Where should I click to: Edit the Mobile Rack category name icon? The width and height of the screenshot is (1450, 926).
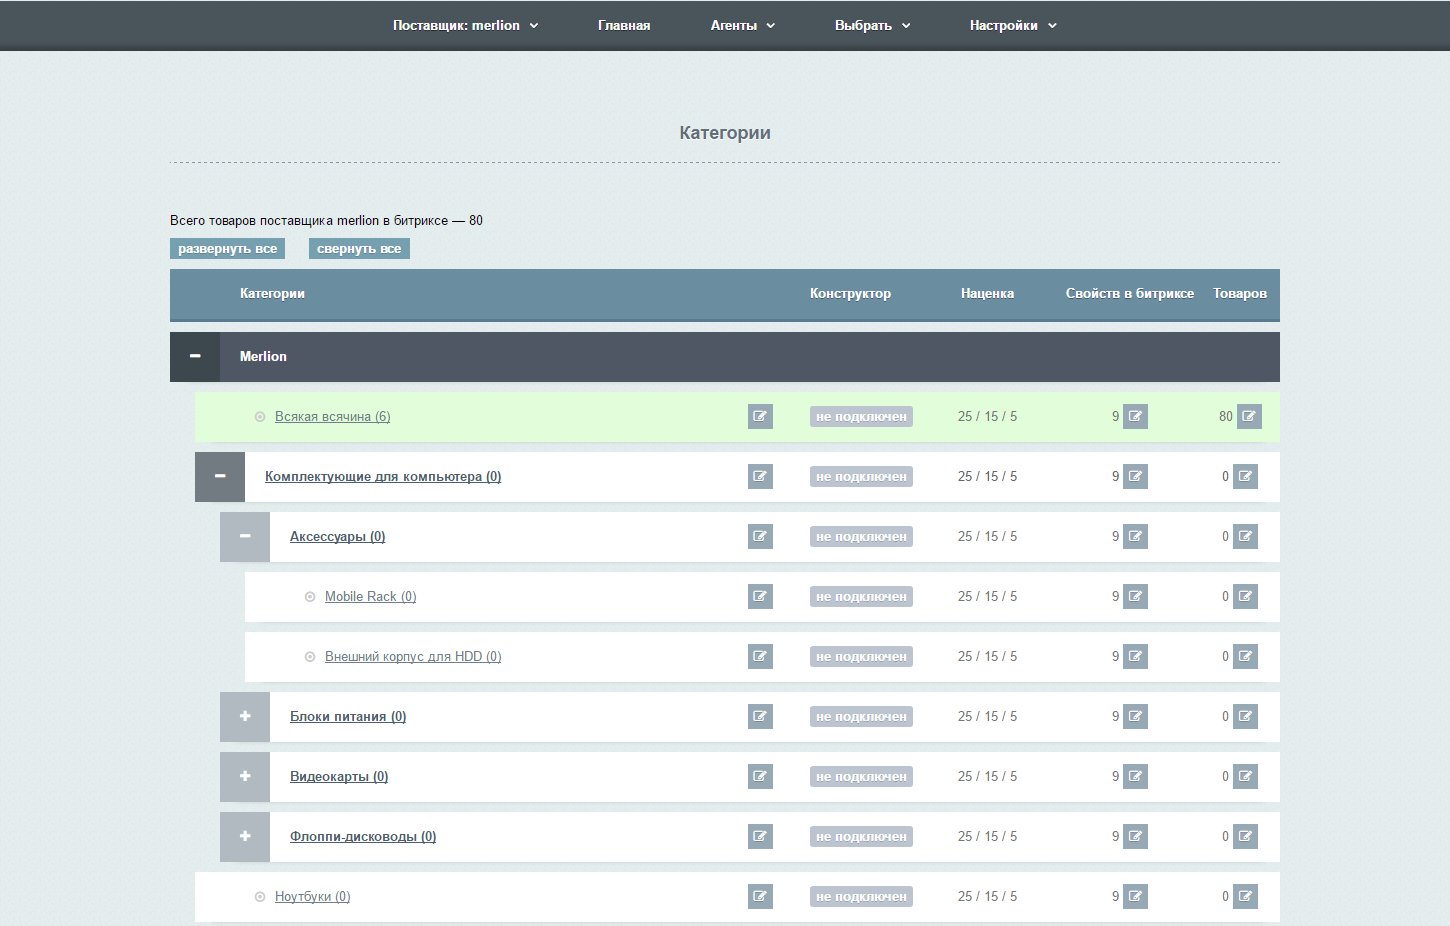coord(760,596)
